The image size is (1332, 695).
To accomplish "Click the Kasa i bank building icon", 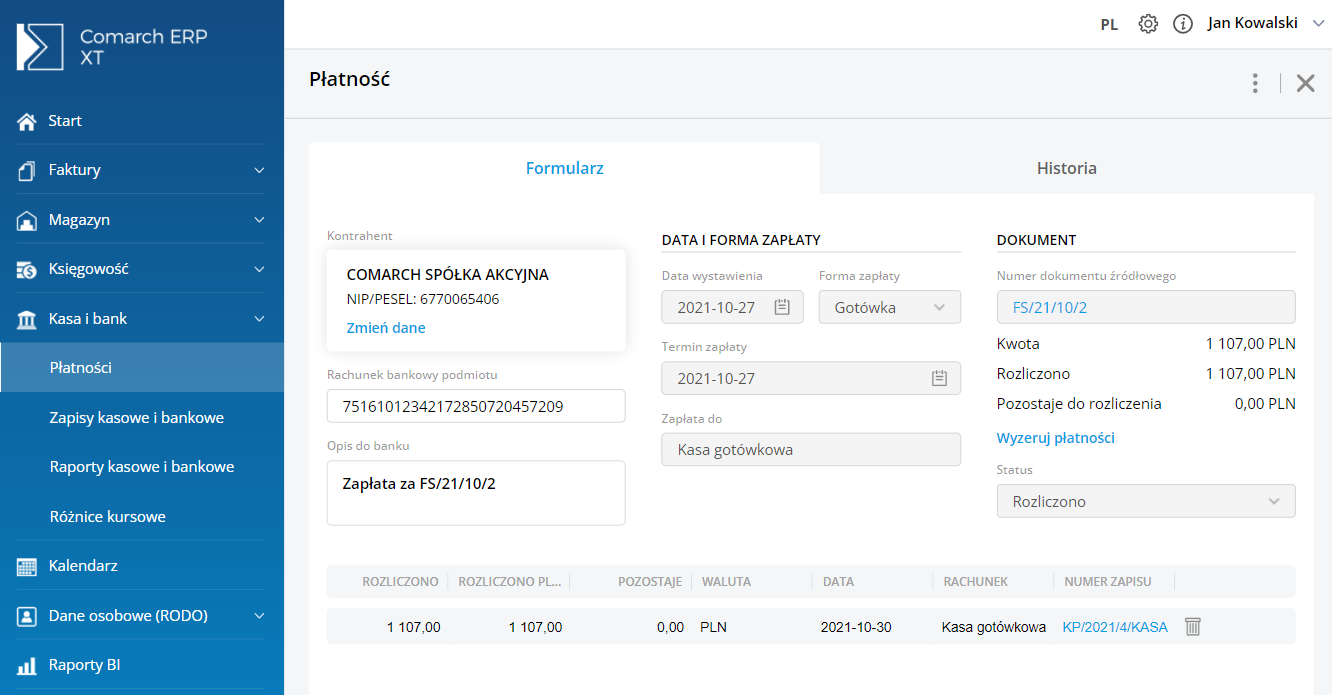I will tap(27, 319).
